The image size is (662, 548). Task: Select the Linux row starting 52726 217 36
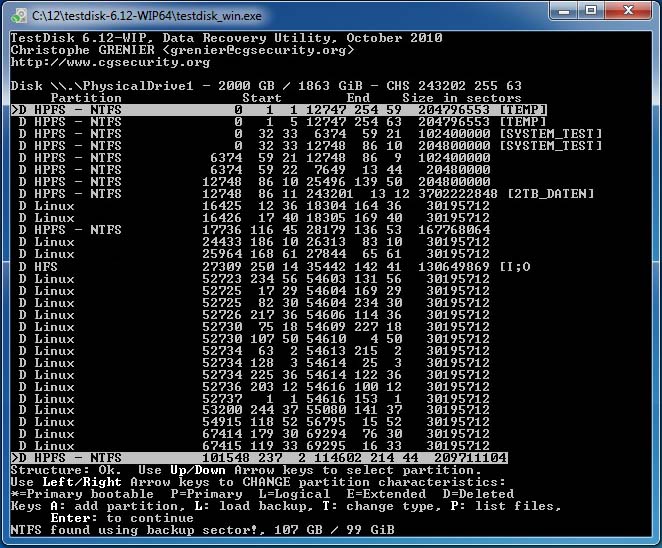coord(254,315)
